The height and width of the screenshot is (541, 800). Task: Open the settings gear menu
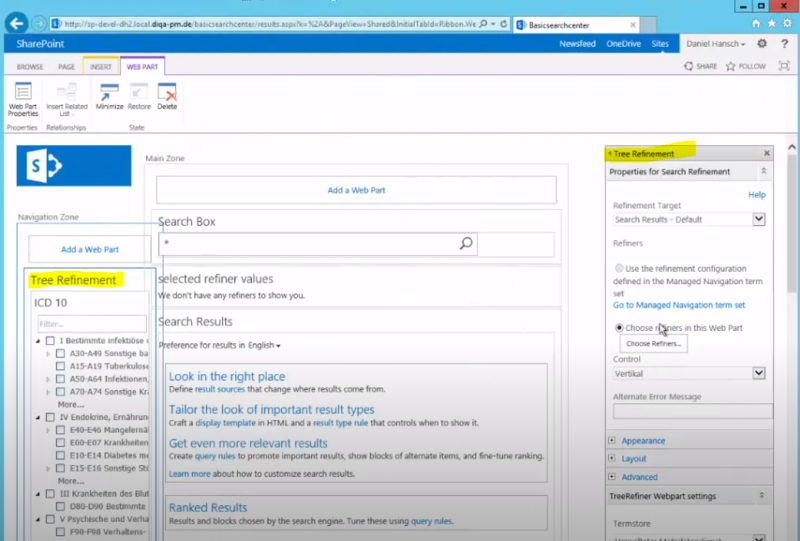[762, 44]
